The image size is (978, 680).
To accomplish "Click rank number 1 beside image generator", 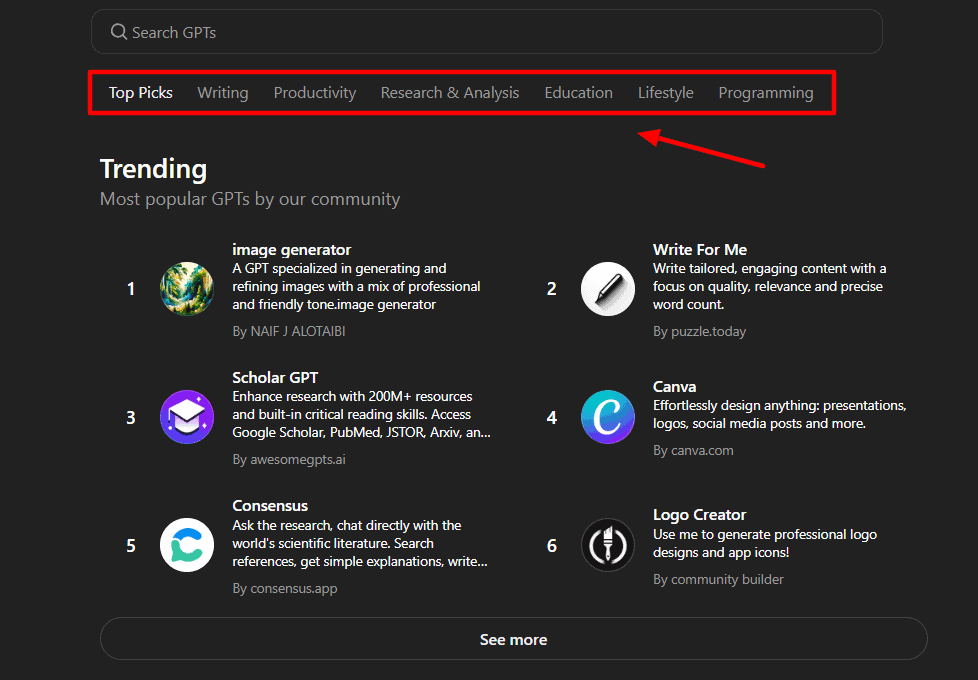I will click(131, 289).
